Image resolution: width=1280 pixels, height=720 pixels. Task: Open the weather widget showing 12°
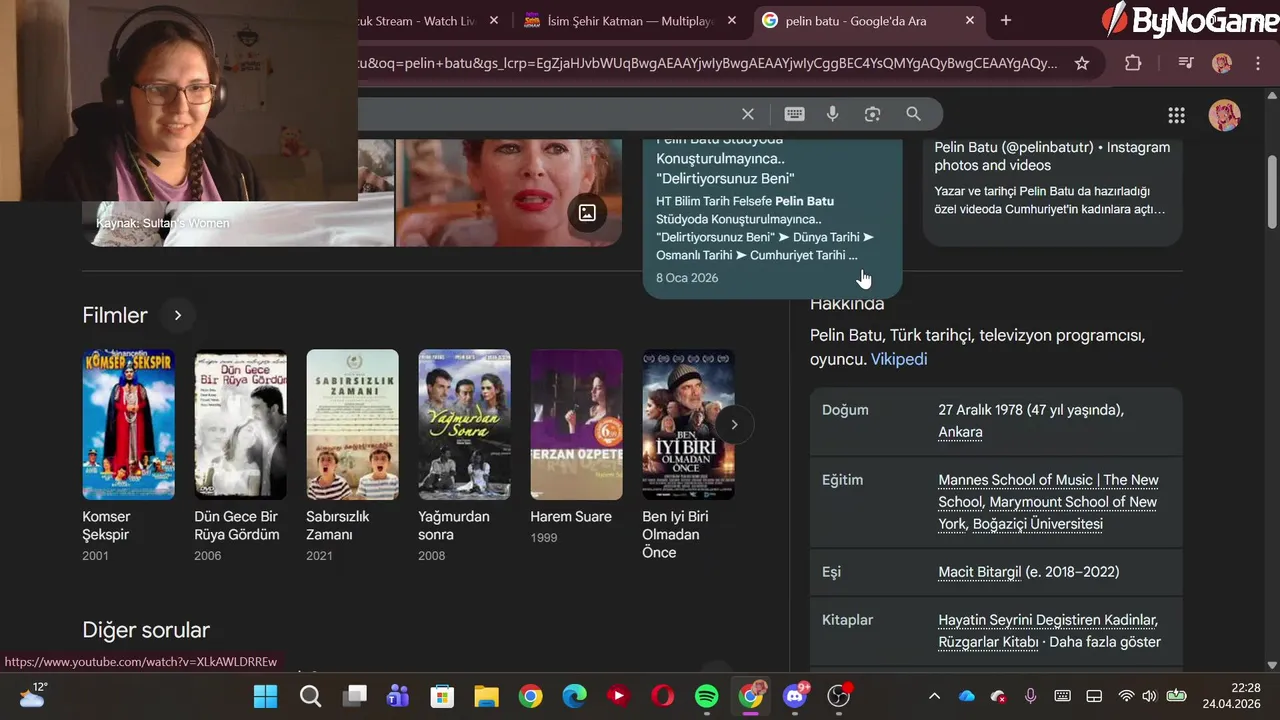click(x=32, y=695)
